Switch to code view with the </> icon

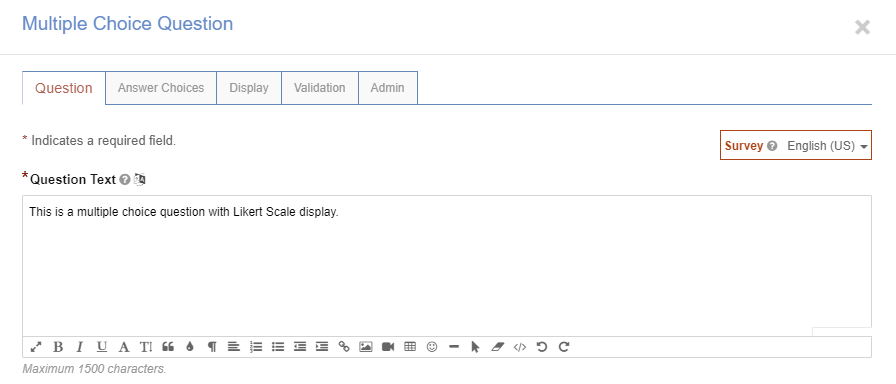click(x=519, y=347)
